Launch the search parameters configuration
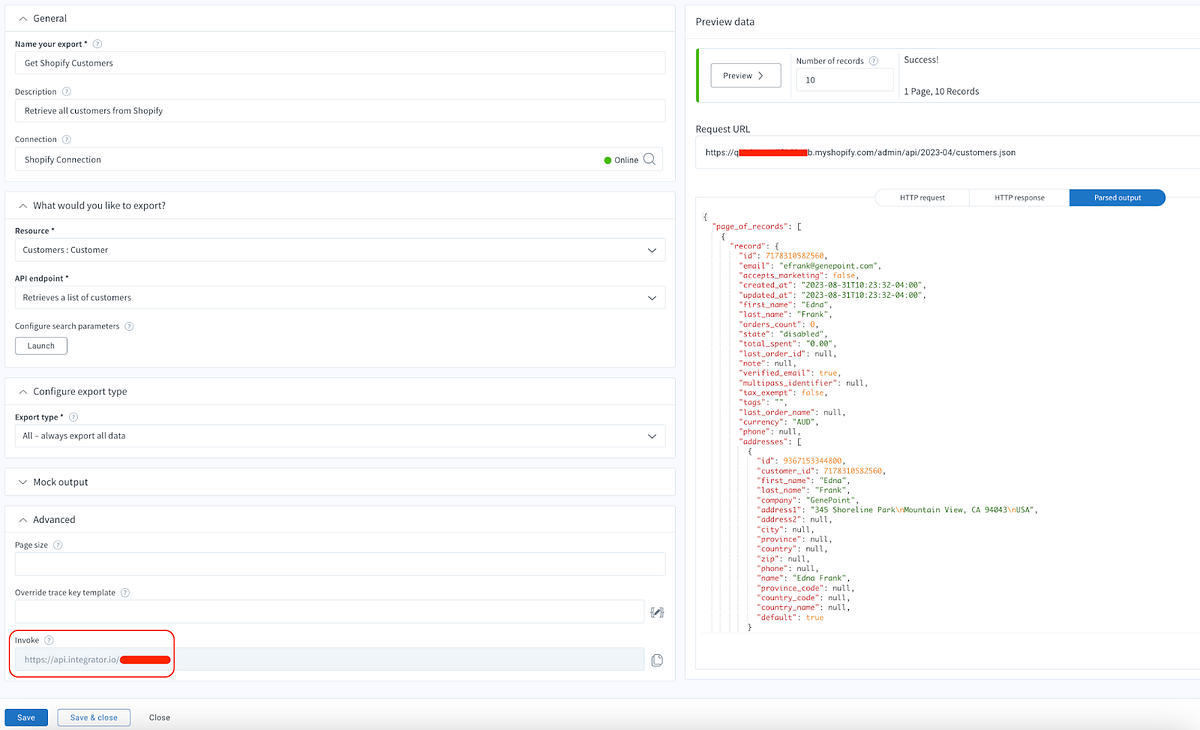The image size is (1200, 730). click(40, 345)
